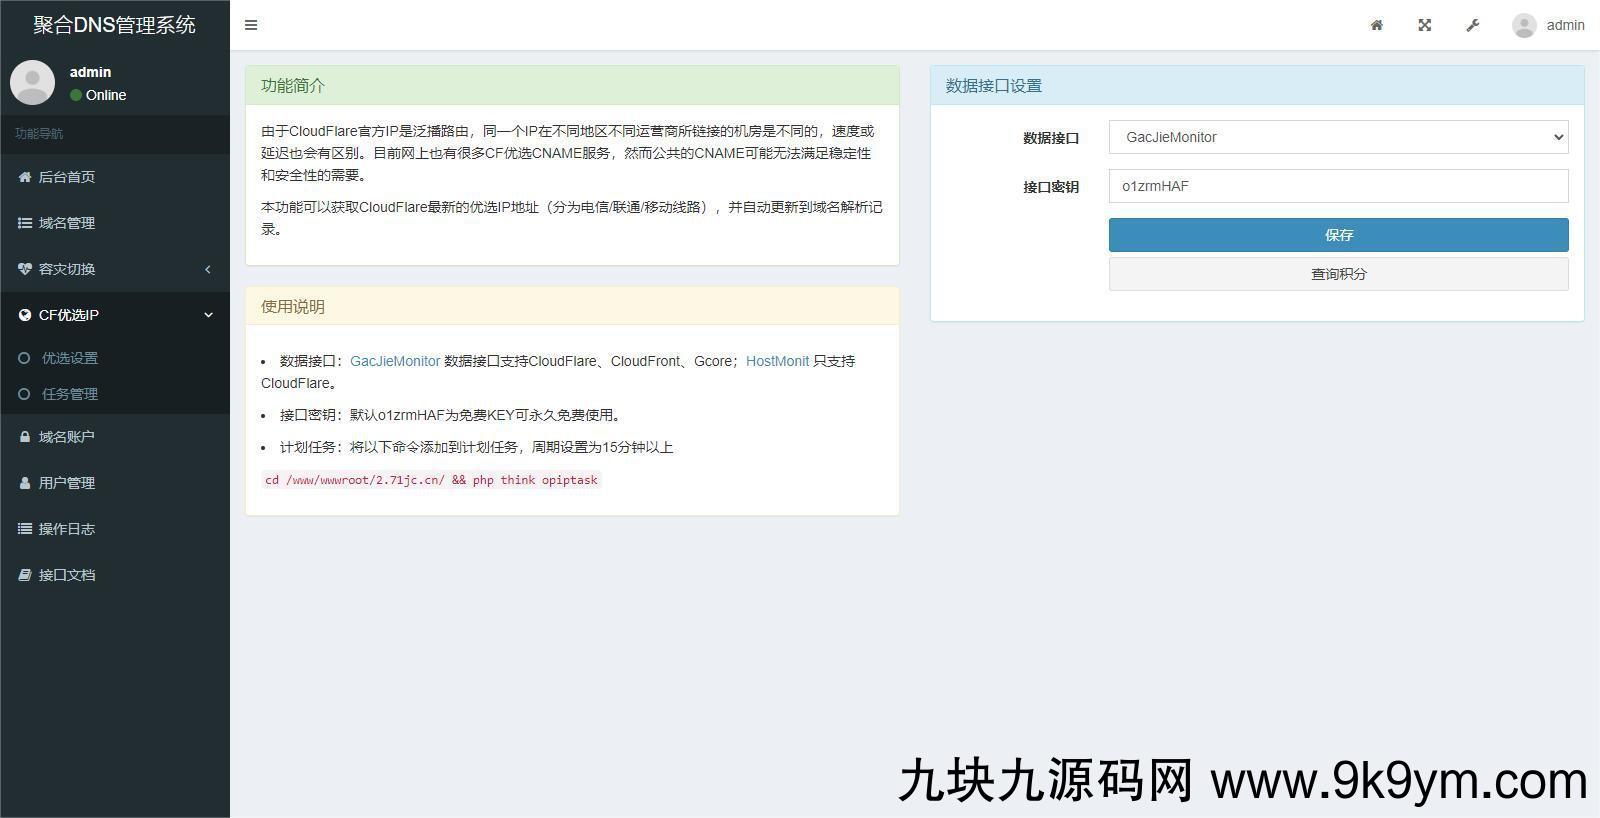
Task: Select the 任务管理 submenu item
Action: [70, 394]
